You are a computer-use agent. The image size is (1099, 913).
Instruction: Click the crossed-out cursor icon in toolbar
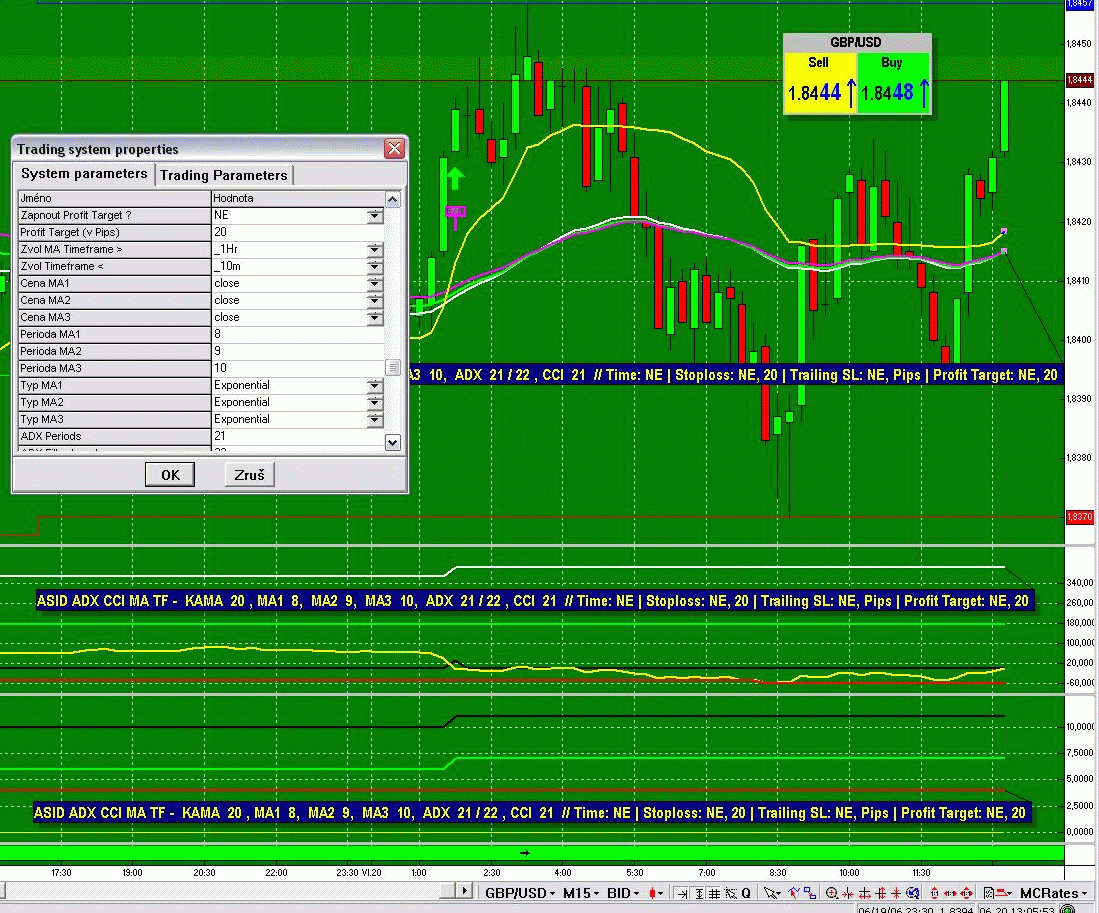[730, 893]
